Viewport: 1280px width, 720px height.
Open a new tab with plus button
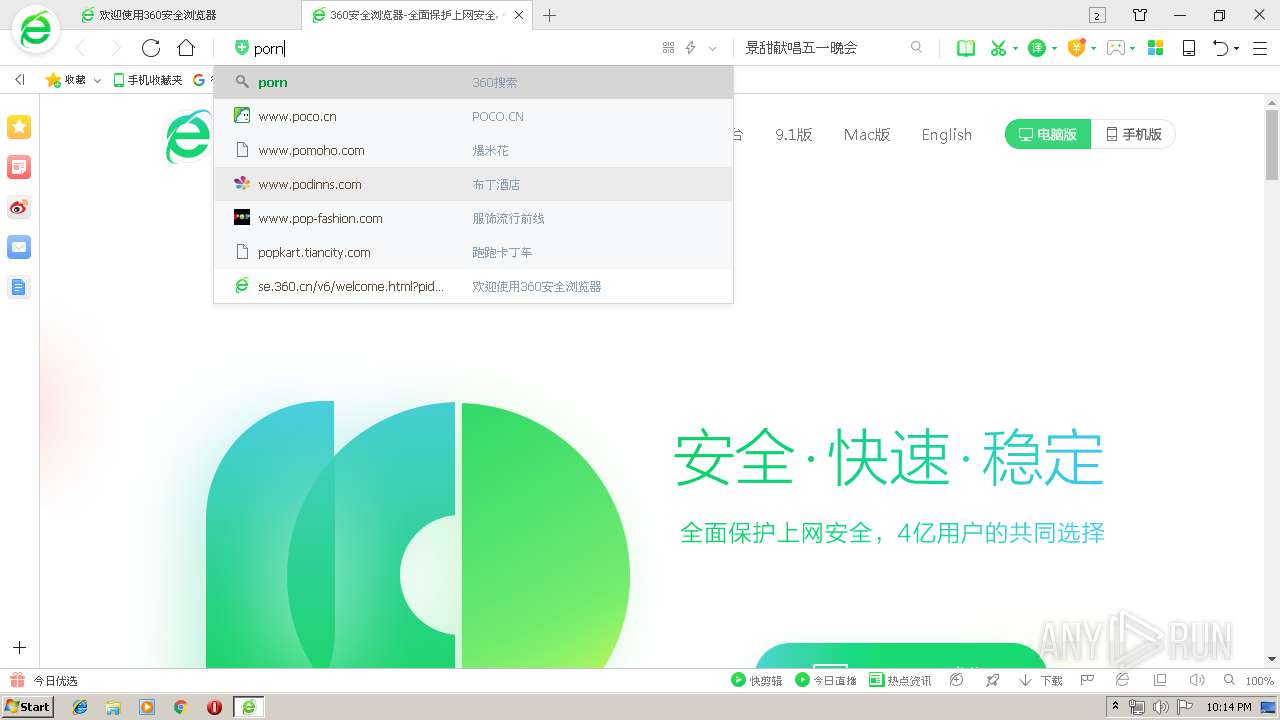point(549,15)
